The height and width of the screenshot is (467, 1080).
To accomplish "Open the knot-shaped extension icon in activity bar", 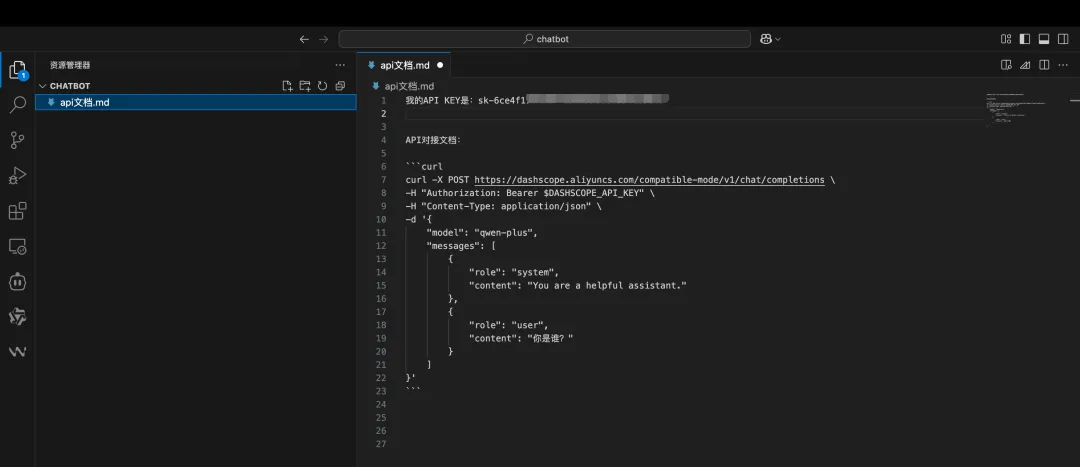I will coord(17,316).
